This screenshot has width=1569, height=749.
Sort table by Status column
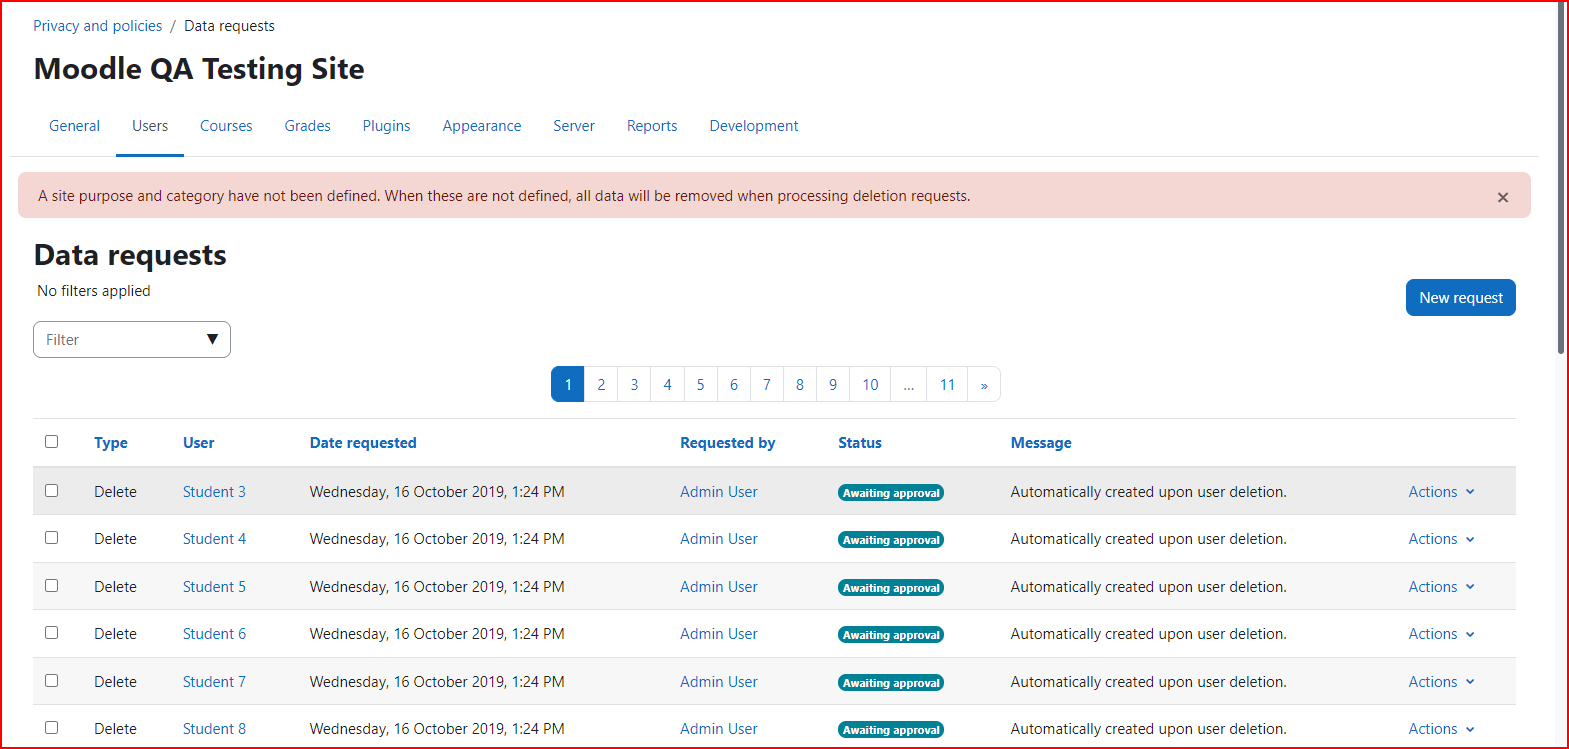pos(860,443)
